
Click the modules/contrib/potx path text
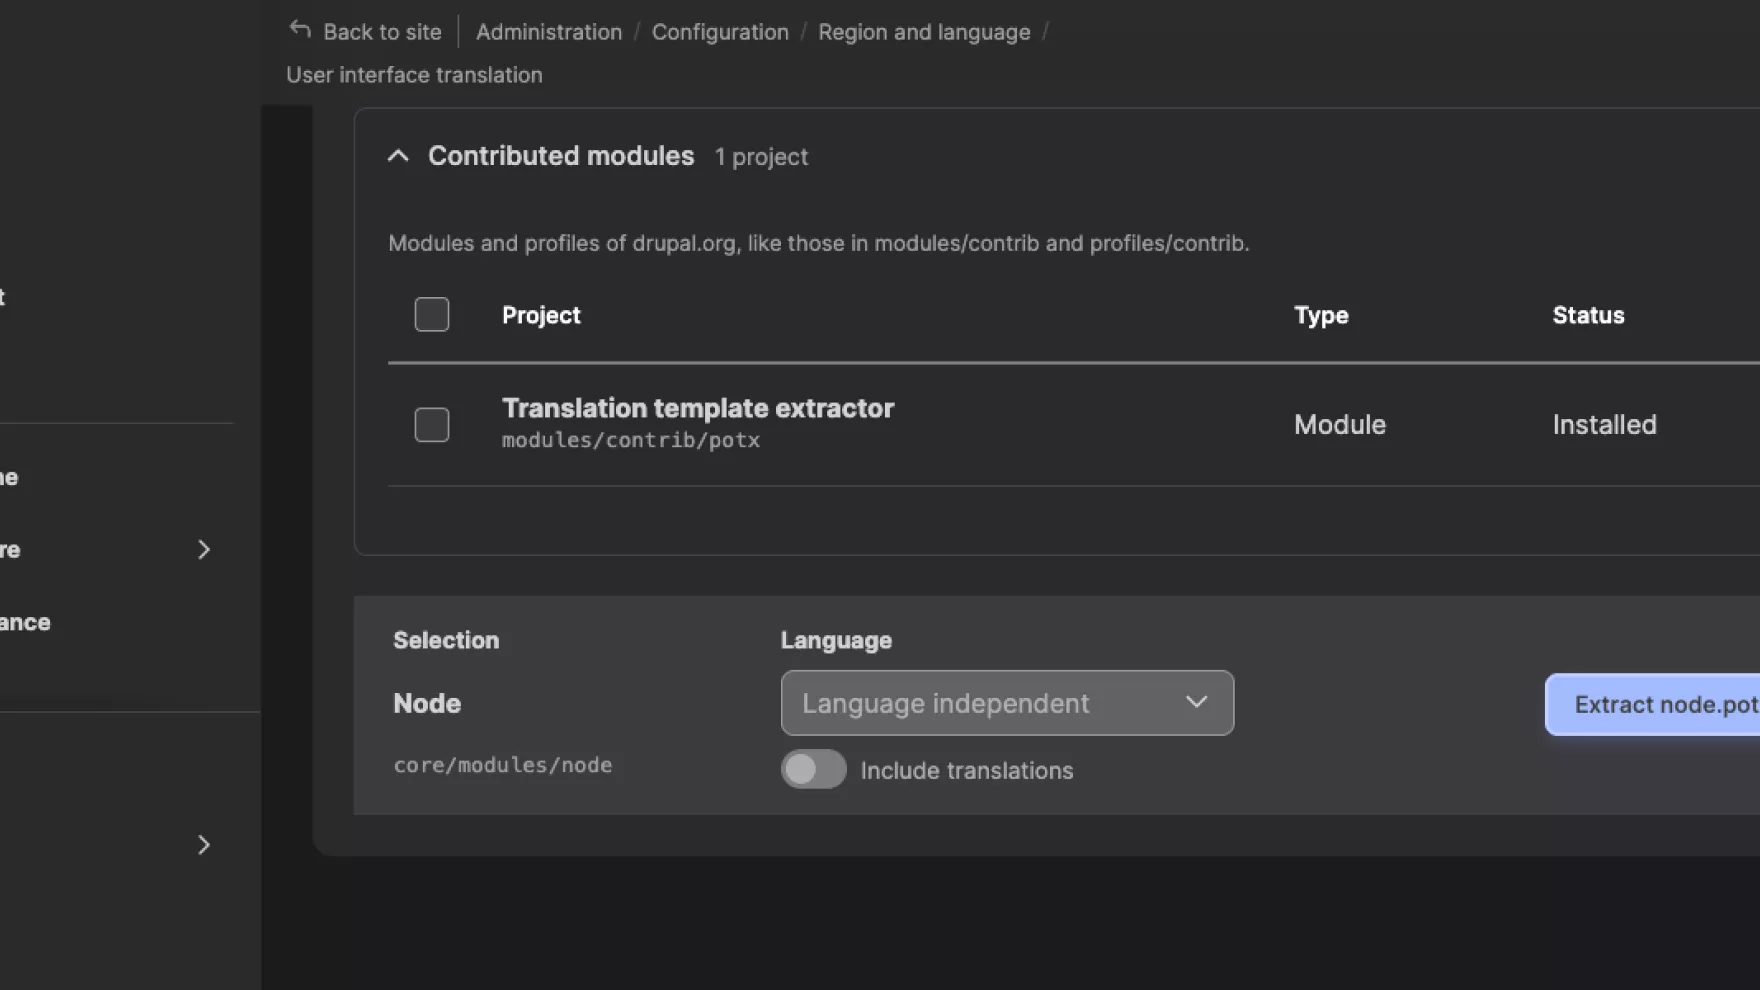pos(631,440)
